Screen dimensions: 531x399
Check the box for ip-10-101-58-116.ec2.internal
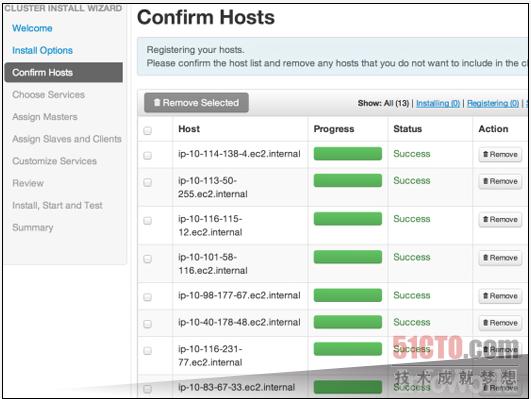(x=147, y=259)
